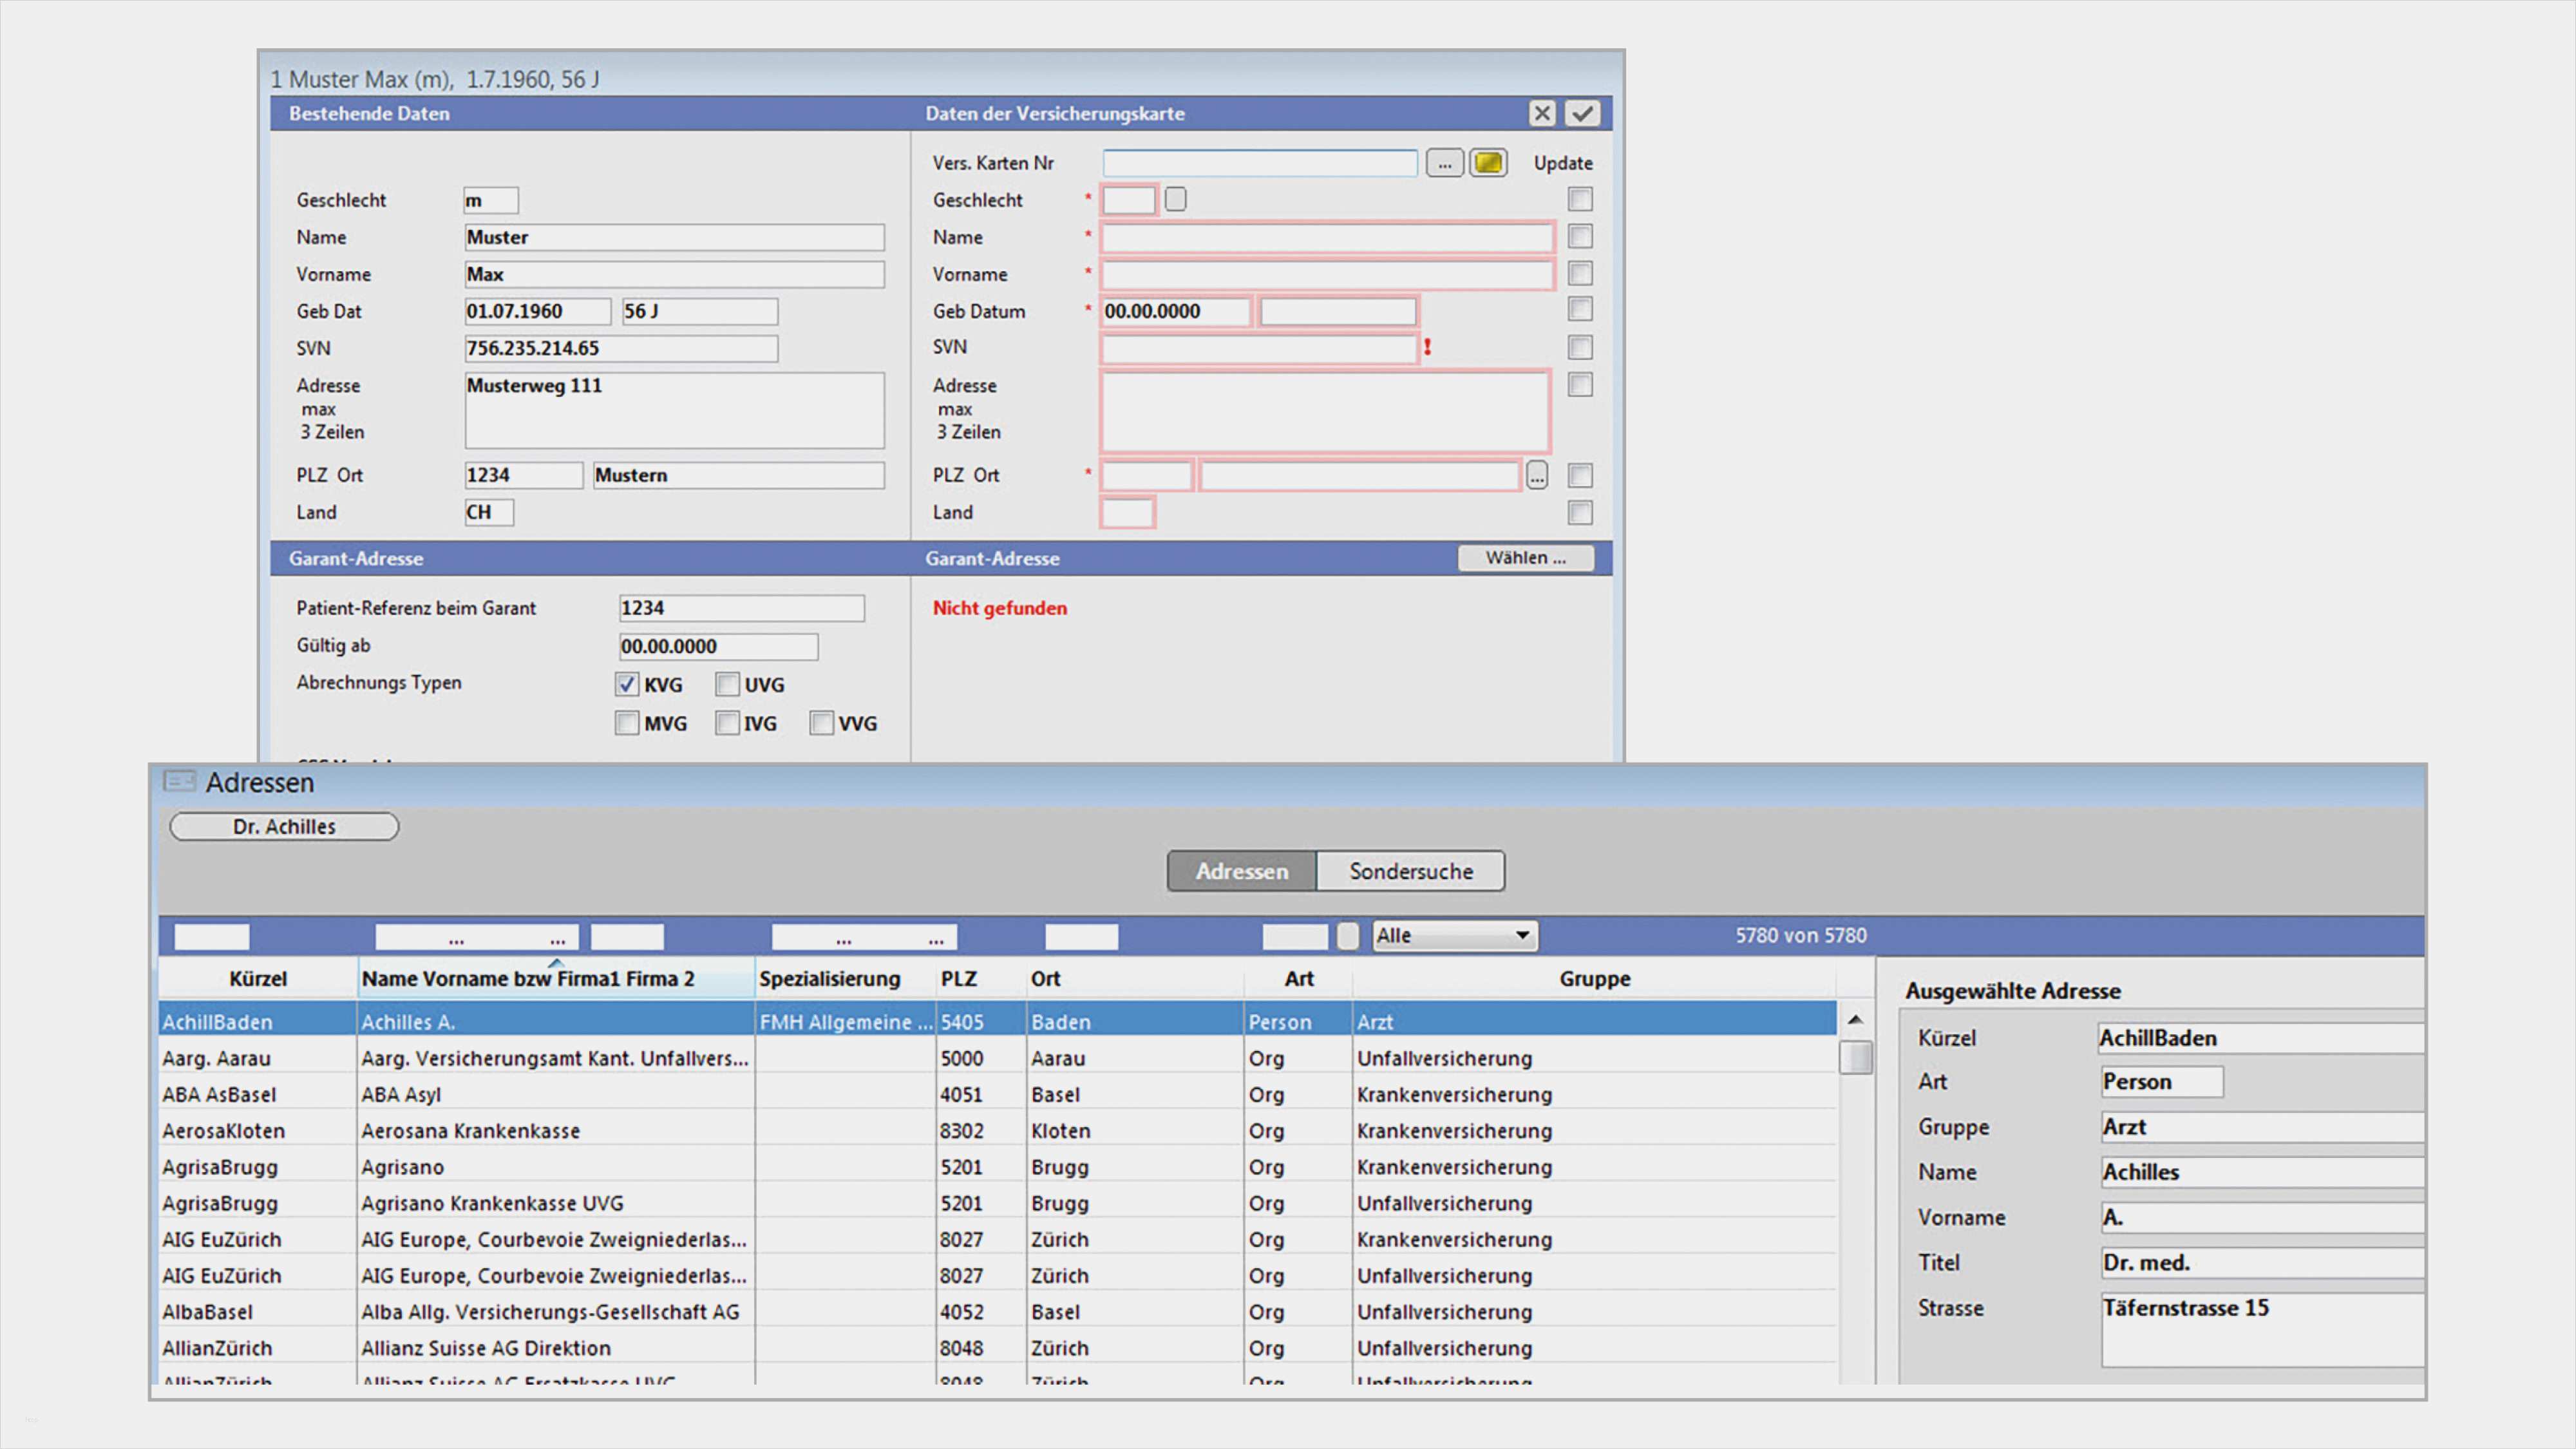Click ellipsis button next to Vers. Karten Nr
Viewport: 2576px width, 1449px height.
(1444, 162)
